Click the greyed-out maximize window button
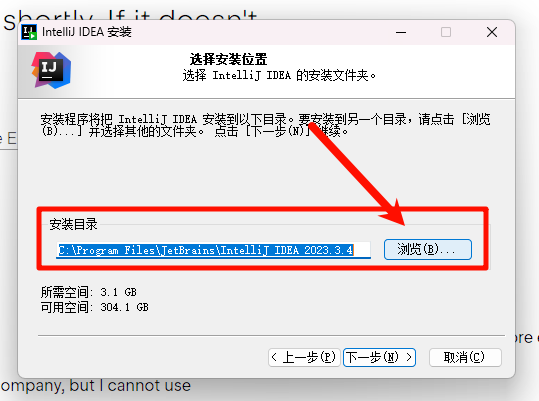This screenshot has height=401, width=539. coord(446,32)
